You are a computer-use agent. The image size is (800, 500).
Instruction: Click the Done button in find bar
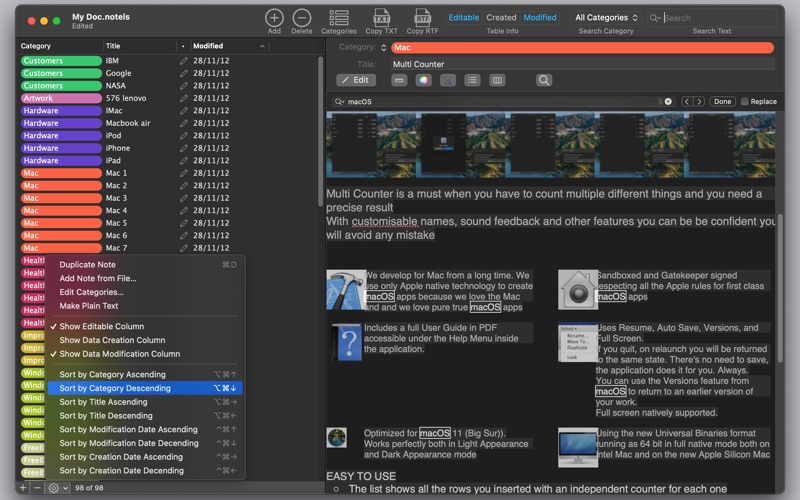click(722, 102)
